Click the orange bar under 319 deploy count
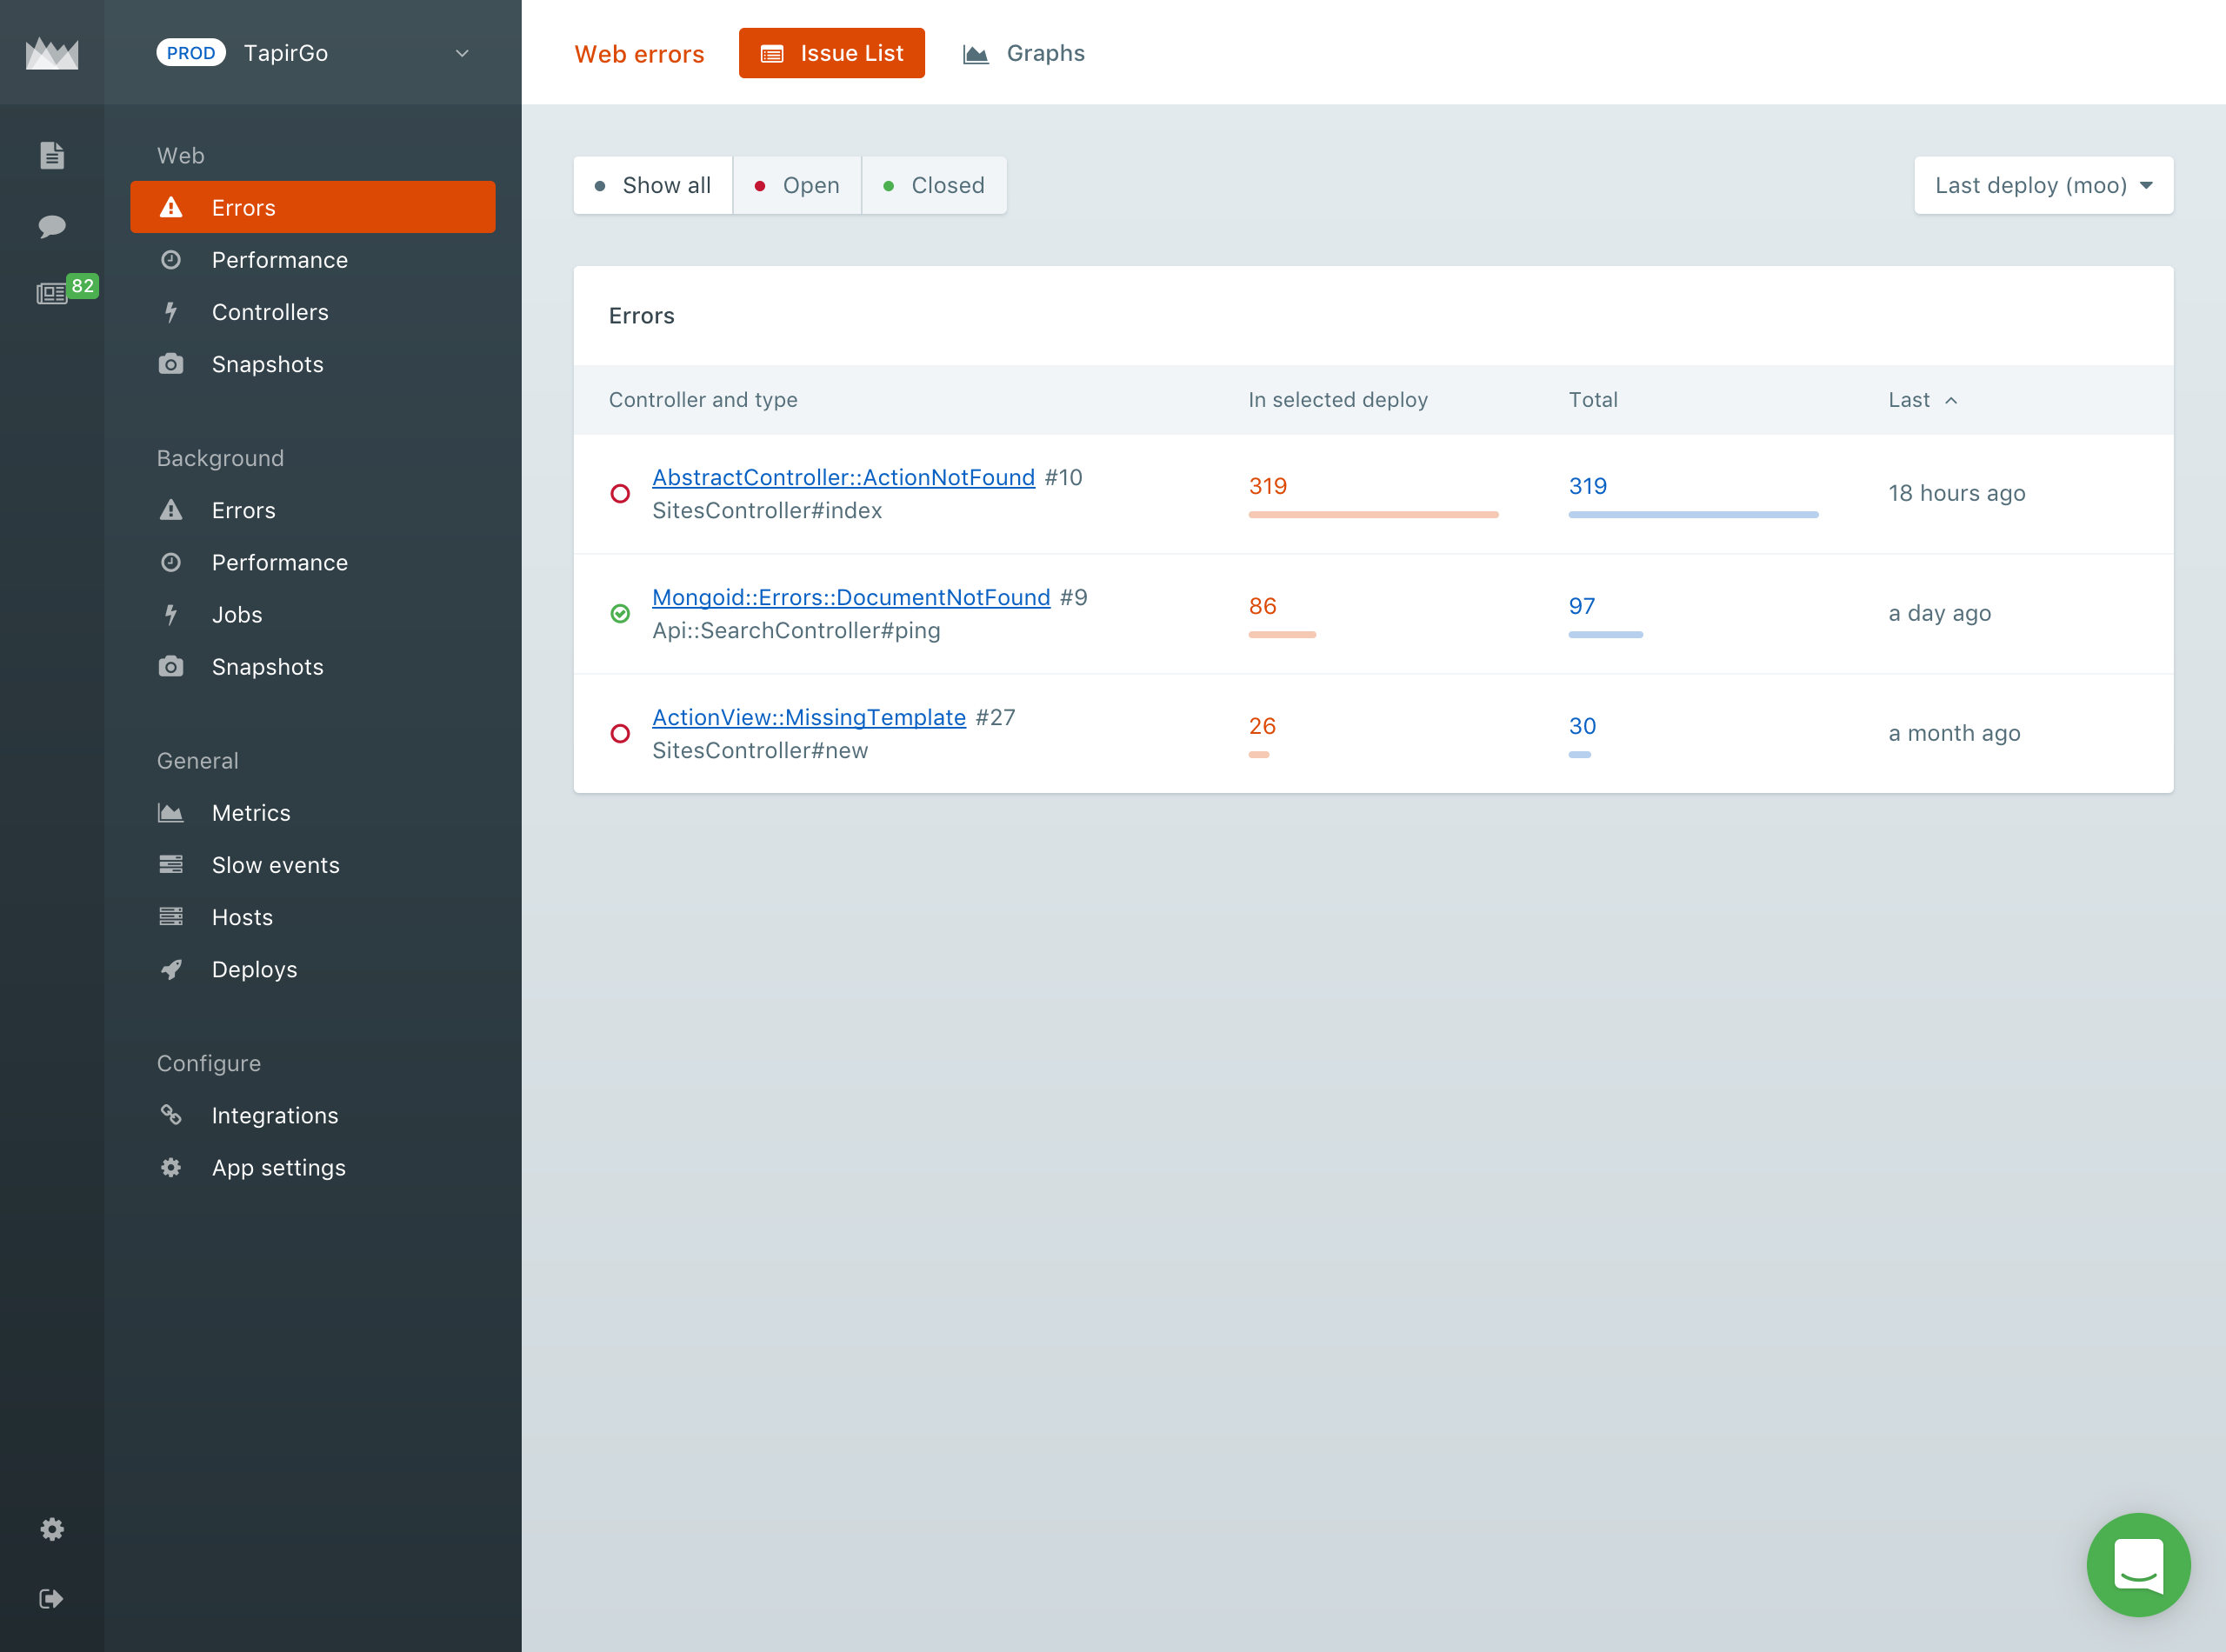The image size is (2226, 1652). click(1373, 514)
